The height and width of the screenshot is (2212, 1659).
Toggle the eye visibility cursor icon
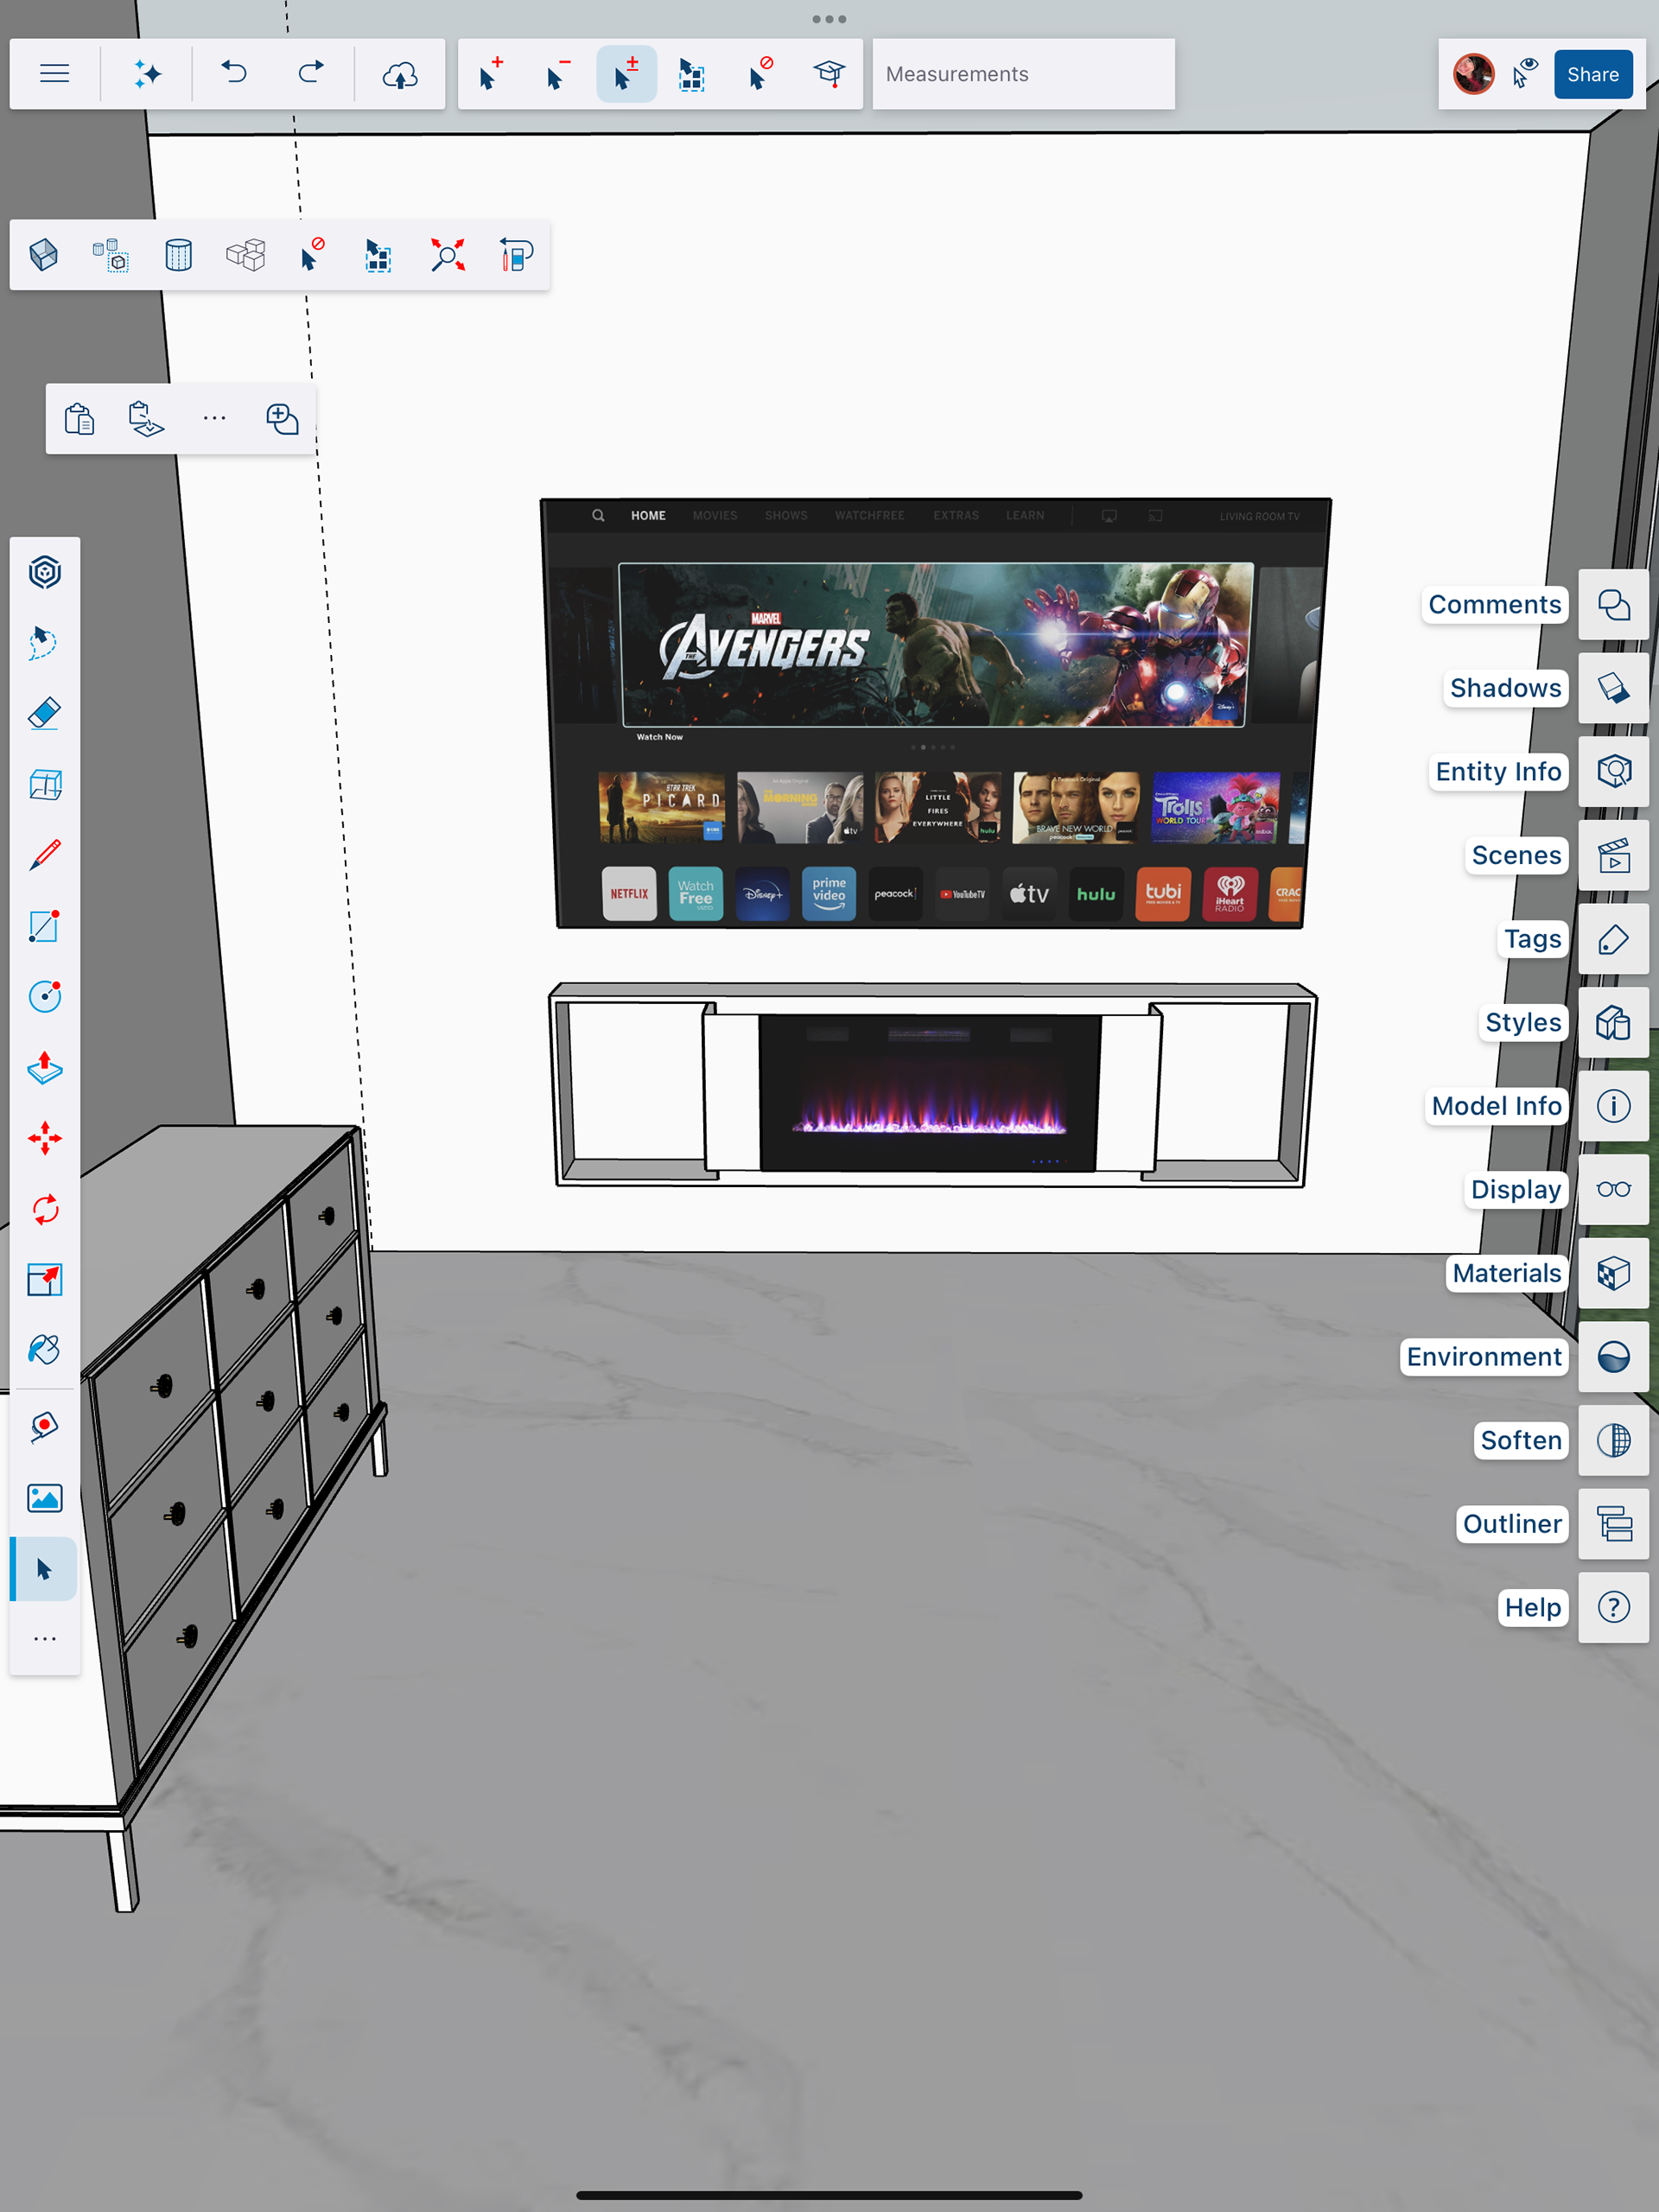click(1525, 74)
